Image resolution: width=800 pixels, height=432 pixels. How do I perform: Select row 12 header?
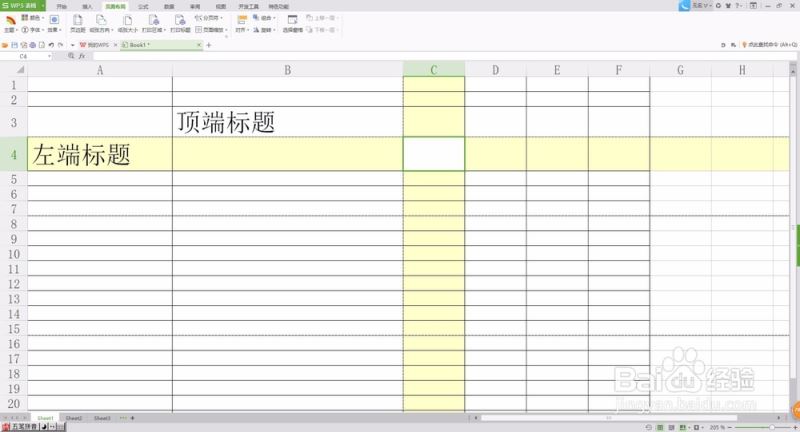tap(14, 284)
